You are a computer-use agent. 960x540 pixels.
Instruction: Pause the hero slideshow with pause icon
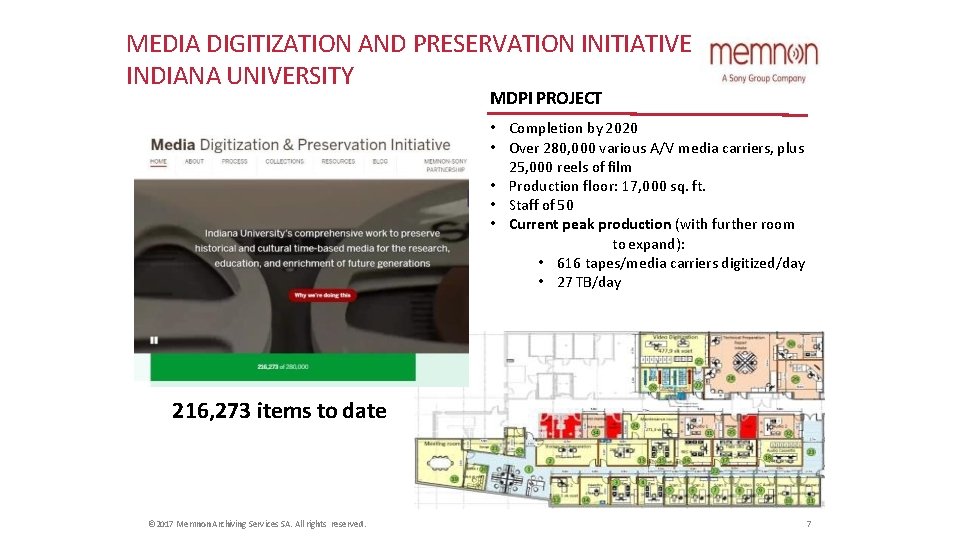(x=154, y=340)
